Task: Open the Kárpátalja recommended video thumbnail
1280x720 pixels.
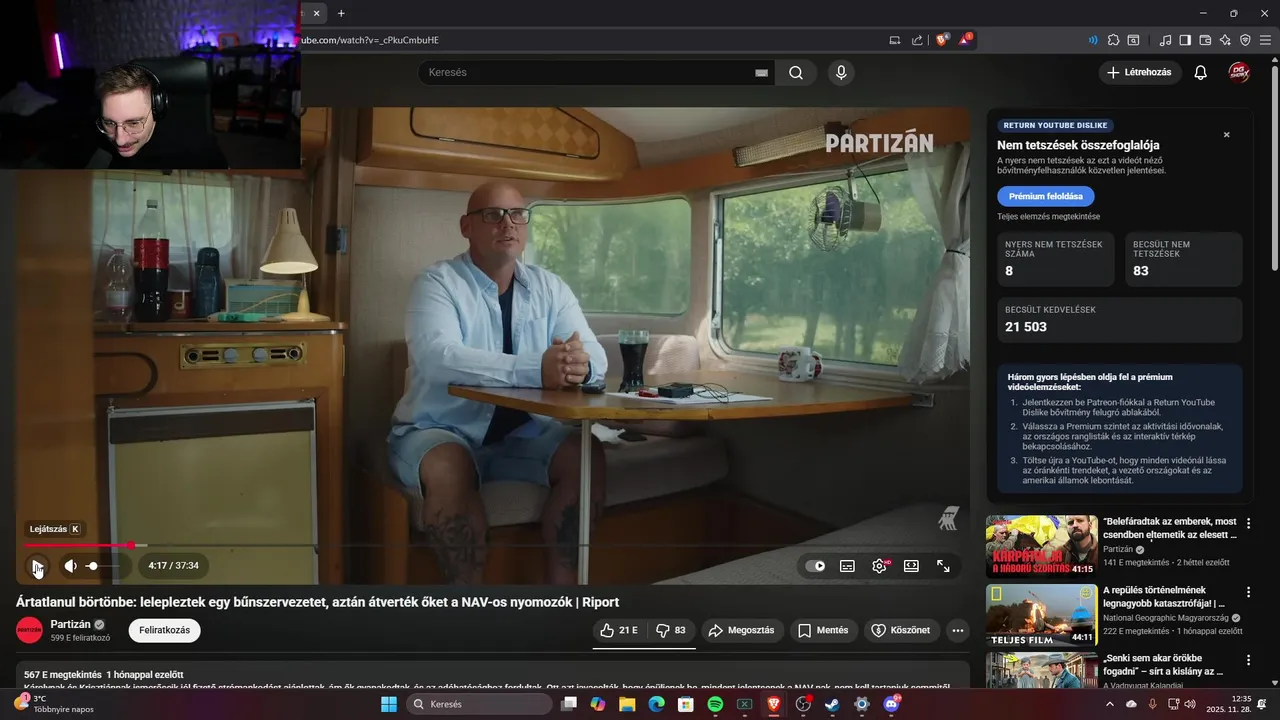Action: tap(1041, 546)
